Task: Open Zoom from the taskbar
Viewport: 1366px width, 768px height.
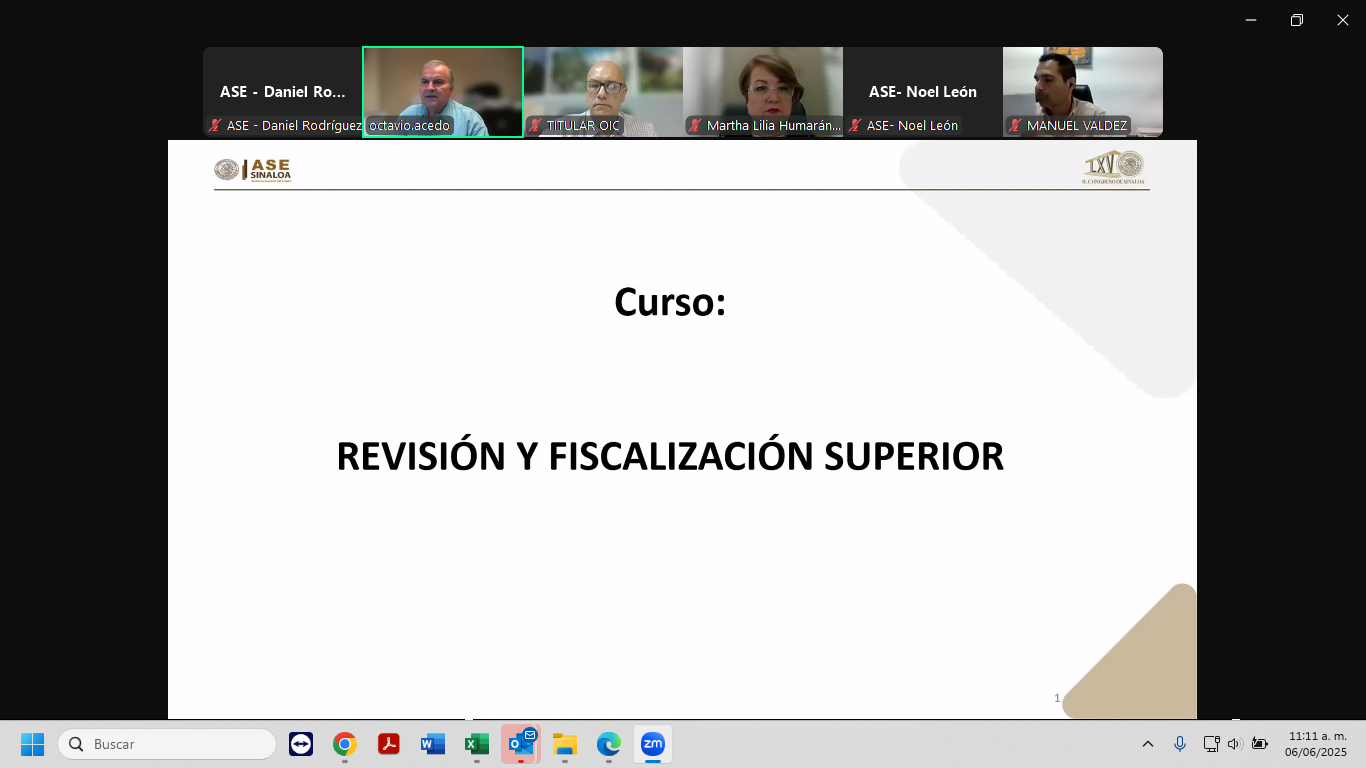Action: tap(652, 744)
